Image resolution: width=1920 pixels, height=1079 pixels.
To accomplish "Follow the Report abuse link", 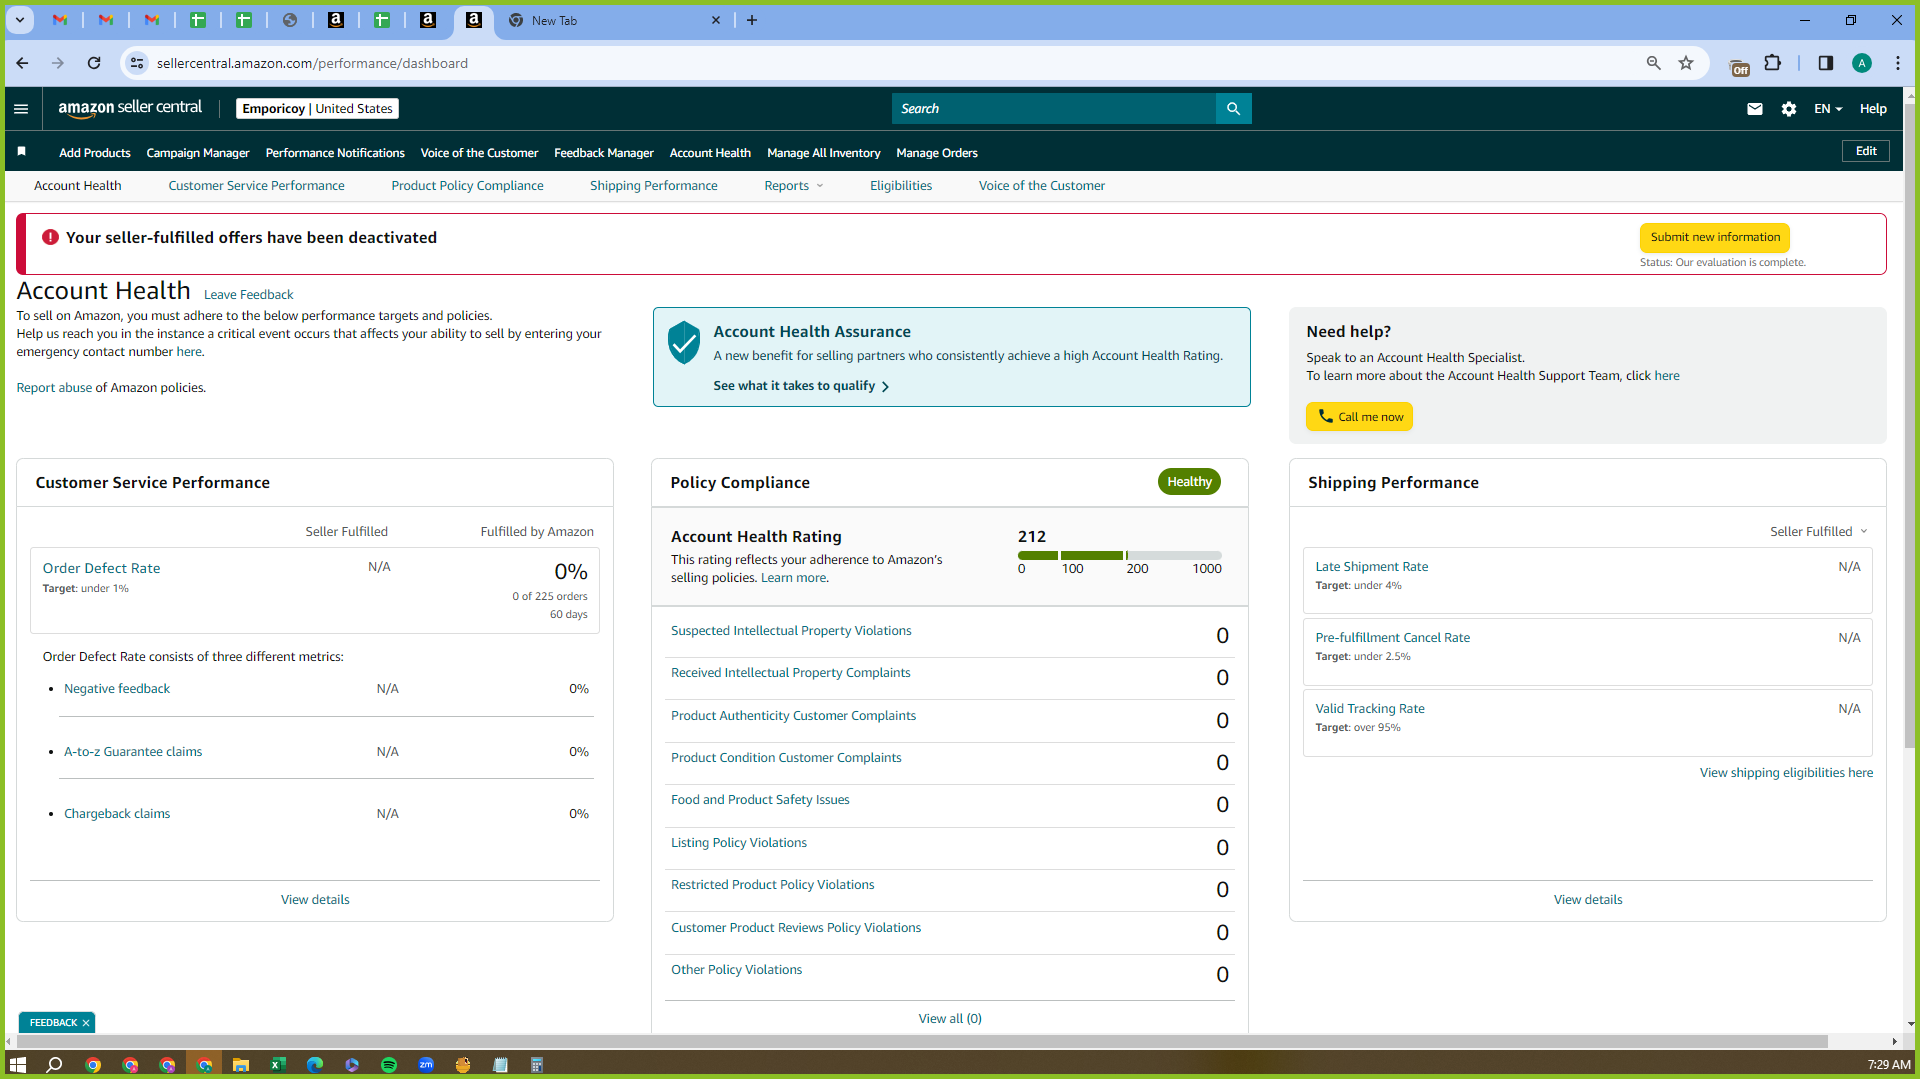I will [54, 388].
